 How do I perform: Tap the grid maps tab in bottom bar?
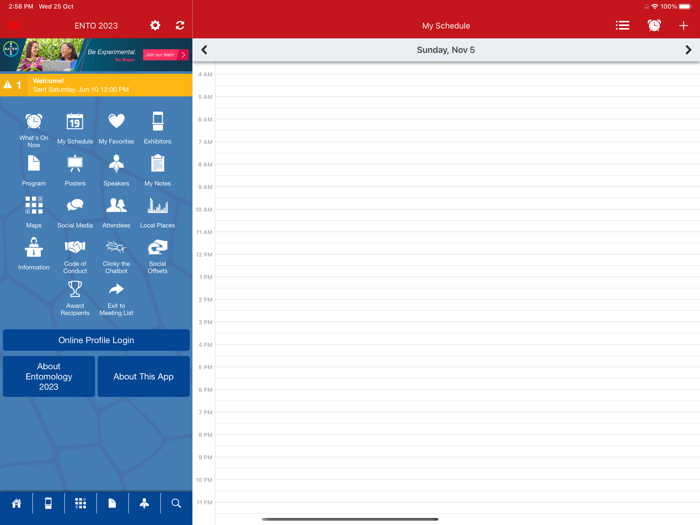80,504
